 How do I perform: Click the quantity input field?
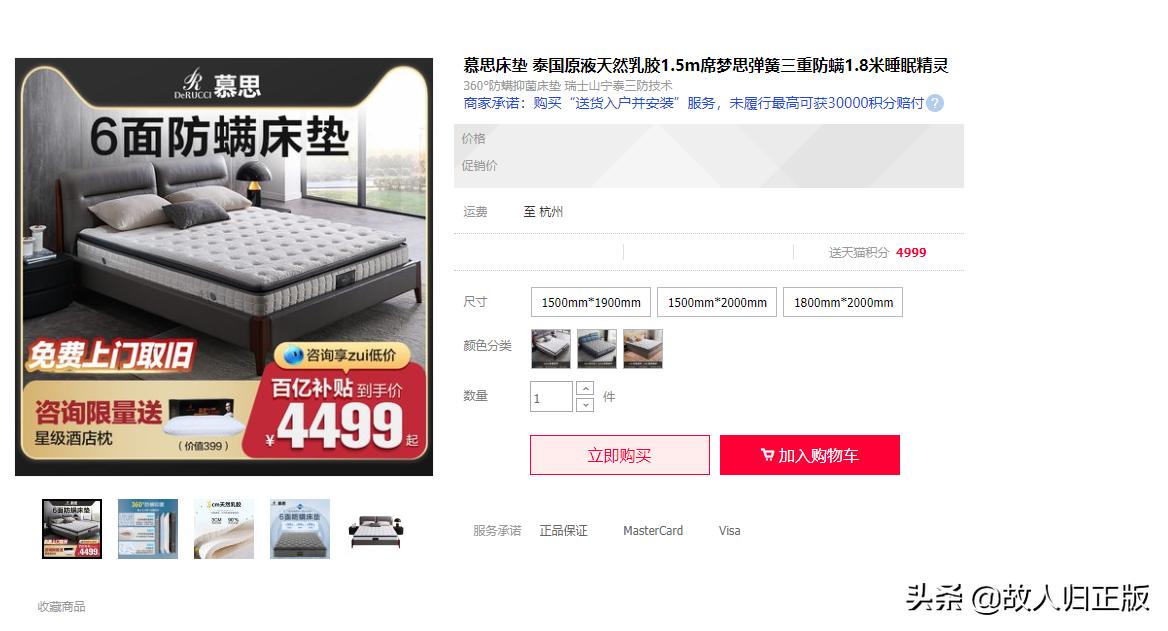point(550,397)
